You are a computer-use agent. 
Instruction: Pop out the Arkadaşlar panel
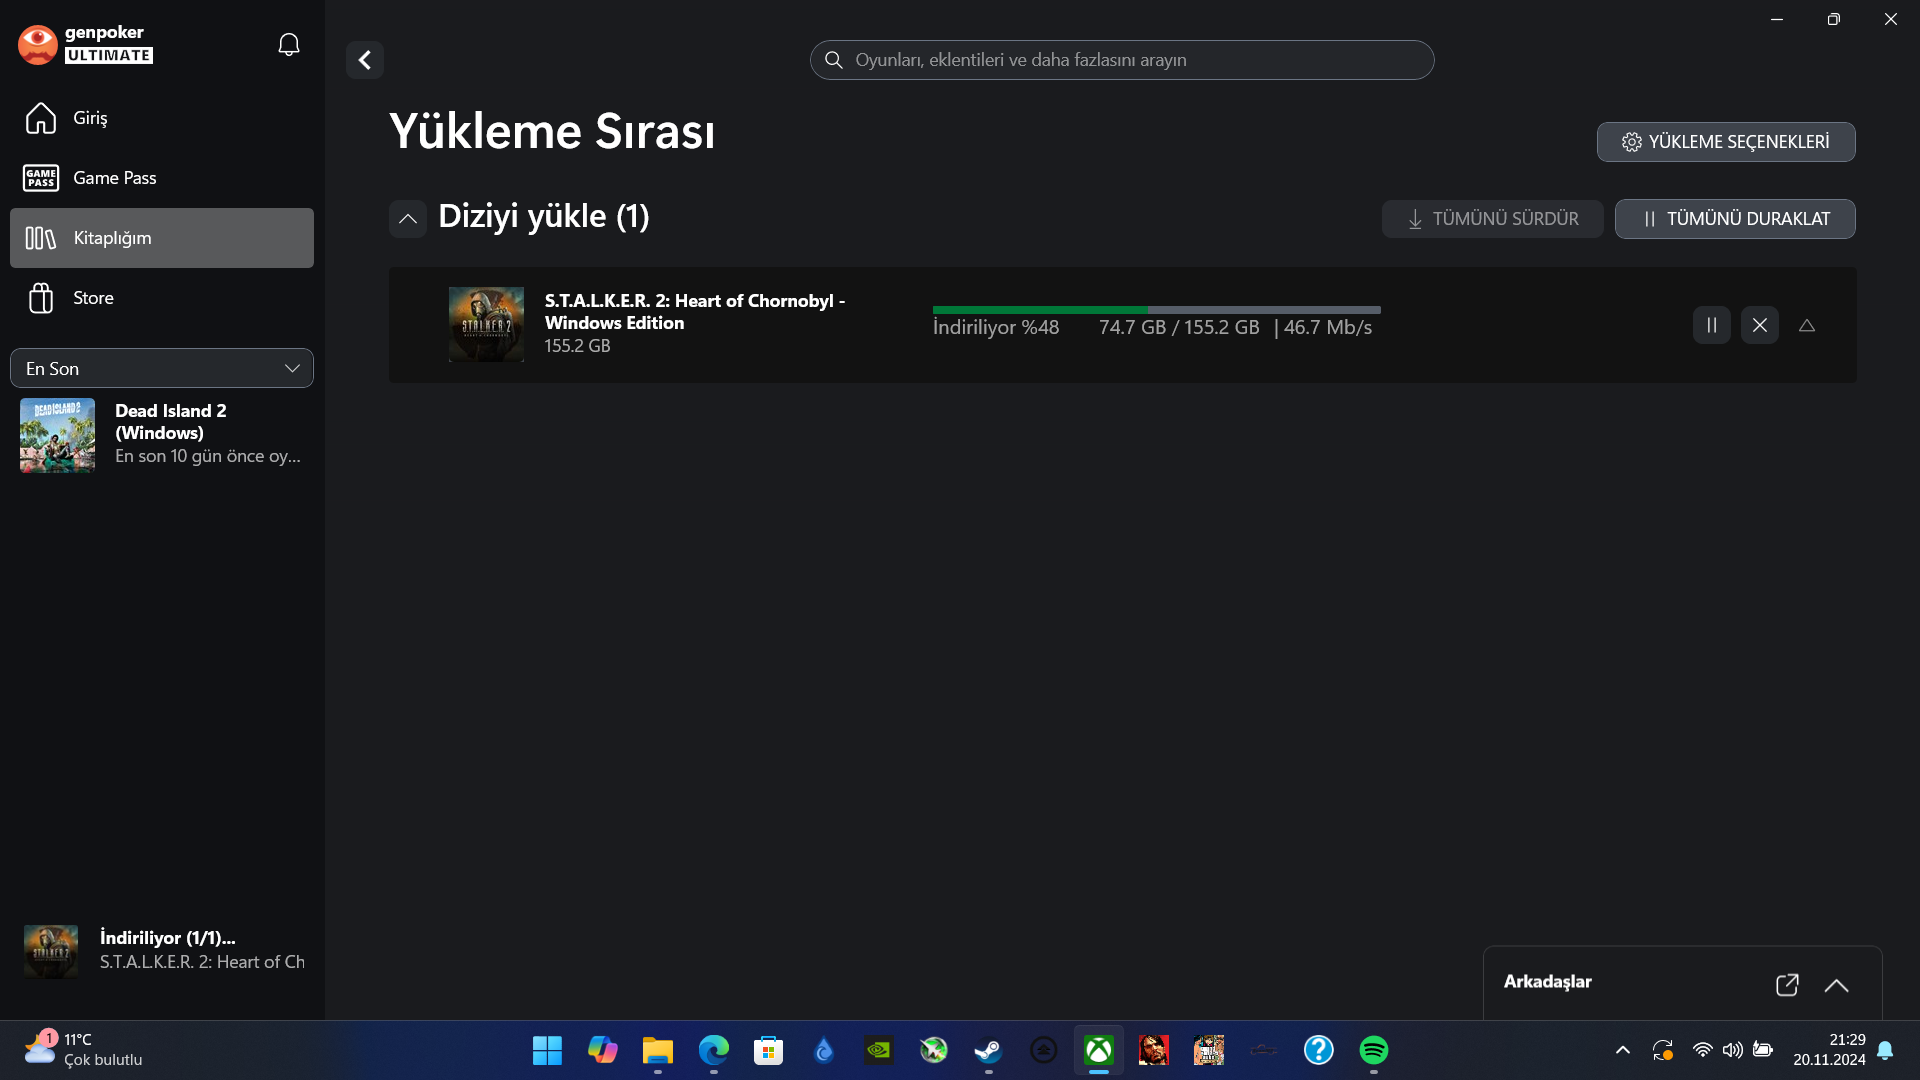coord(1787,985)
